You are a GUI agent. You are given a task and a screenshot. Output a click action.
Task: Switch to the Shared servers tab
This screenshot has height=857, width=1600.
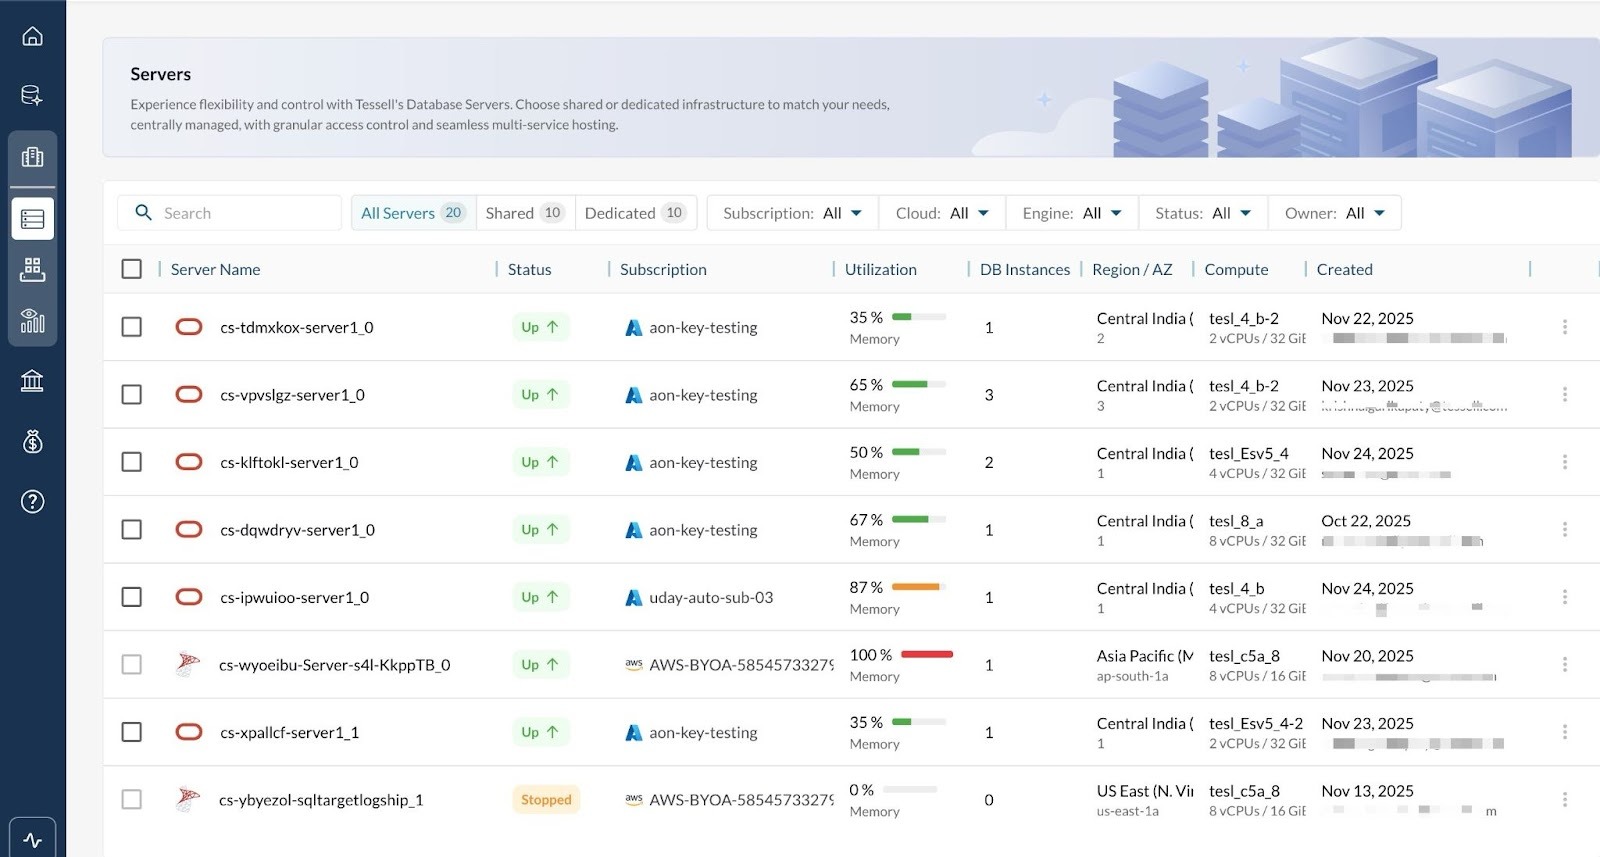(x=525, y=213)
